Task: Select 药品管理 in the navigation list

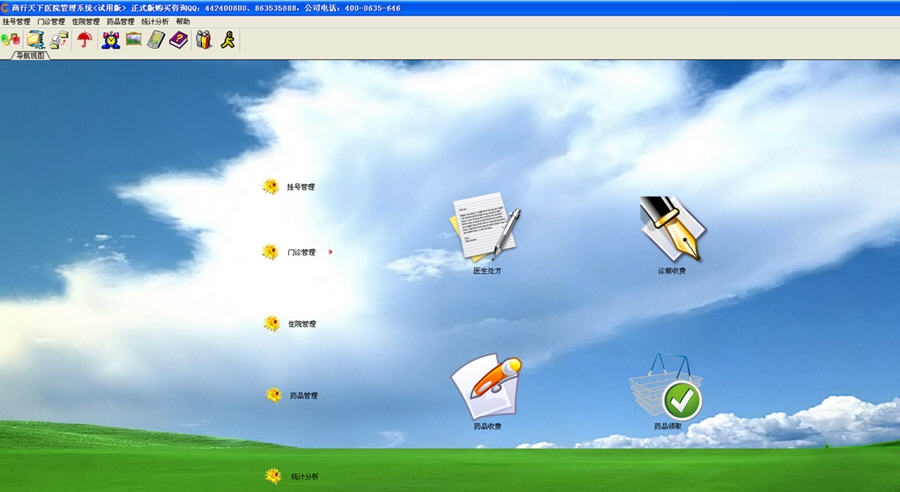Action: tap(304, 396)
